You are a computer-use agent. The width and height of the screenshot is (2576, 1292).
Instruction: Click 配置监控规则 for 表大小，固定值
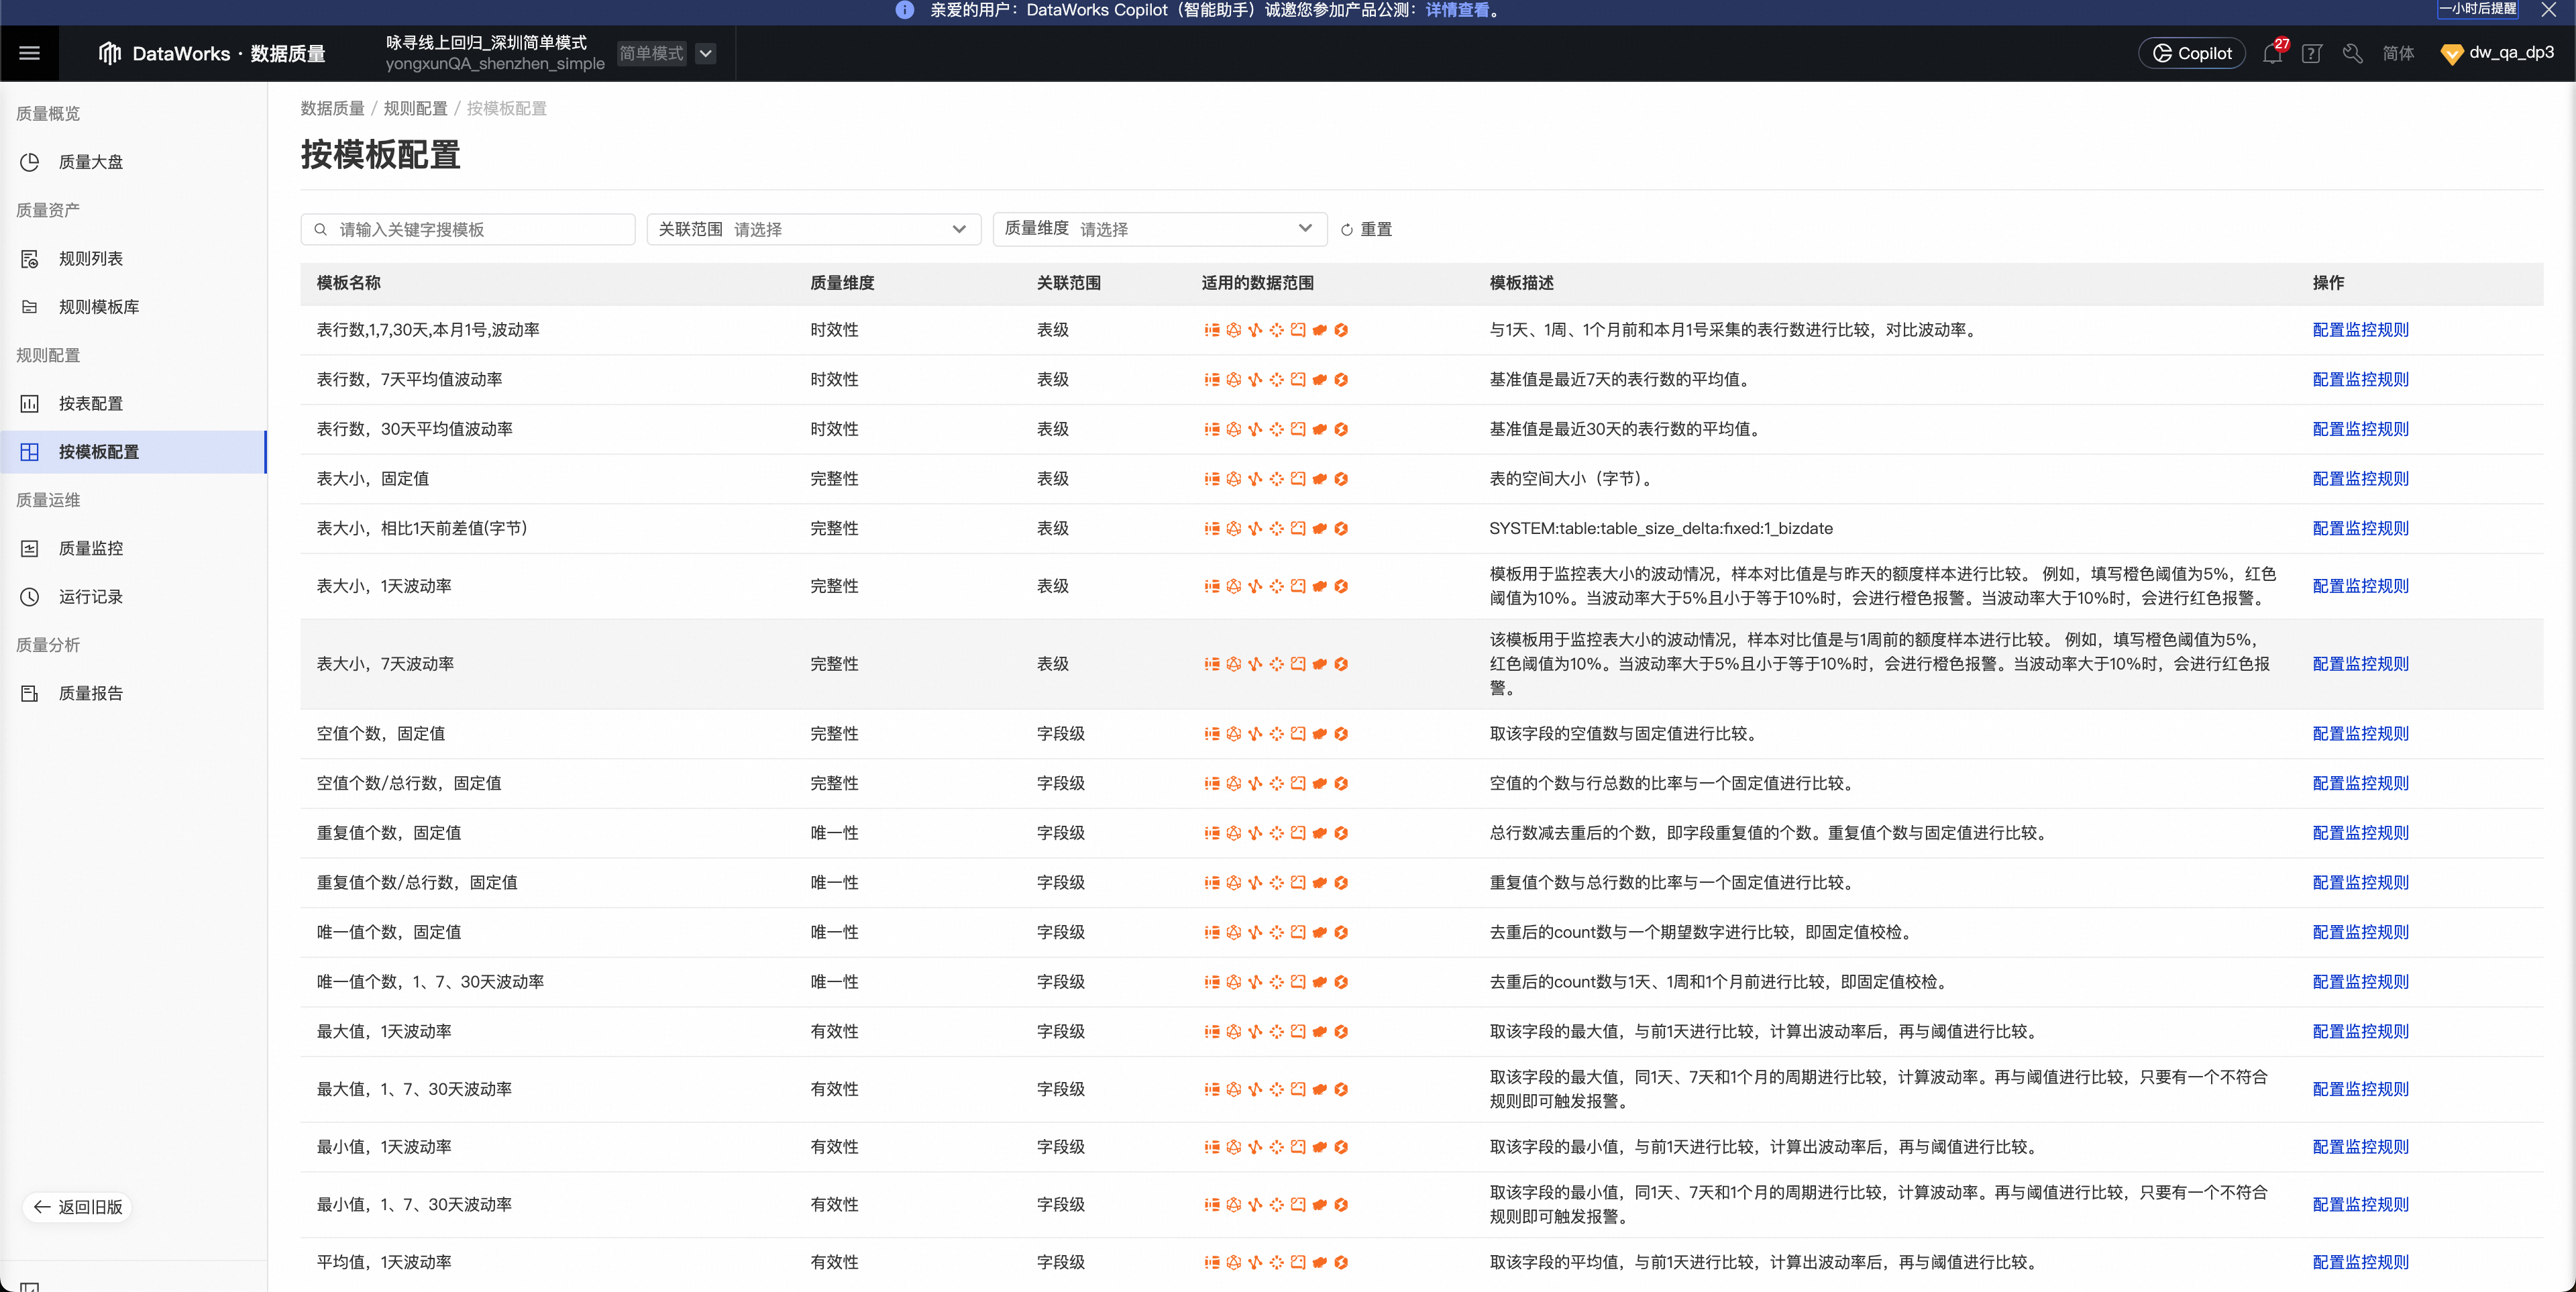(2360, 479)
